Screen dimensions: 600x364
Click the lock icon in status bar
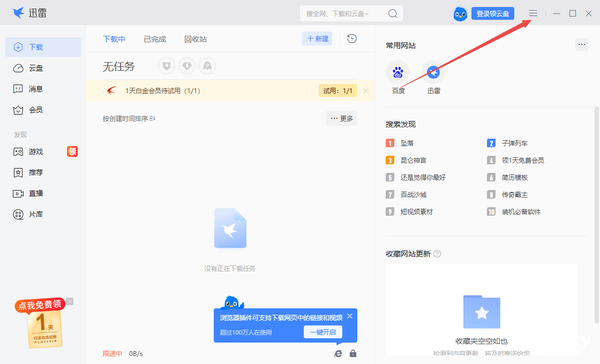pyautogui.click(x=353, y=353)
